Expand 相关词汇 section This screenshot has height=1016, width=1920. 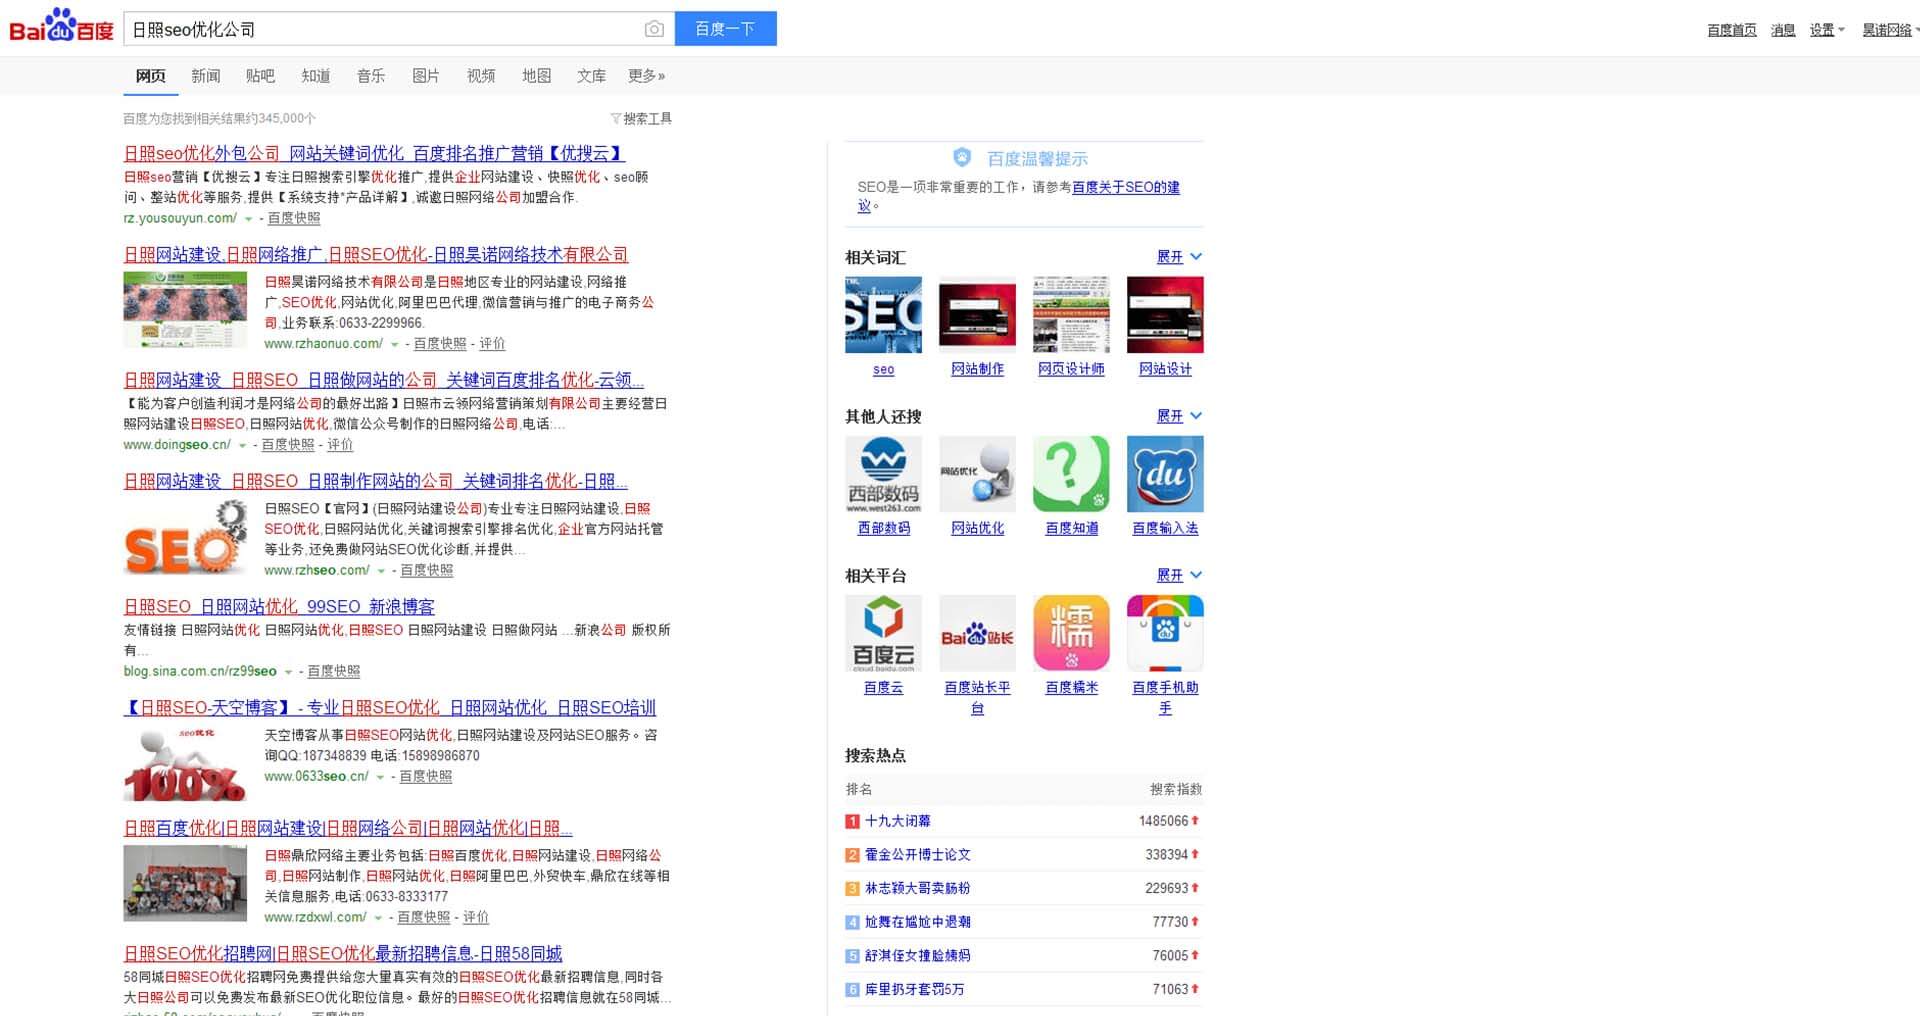tap(1179, 257)
